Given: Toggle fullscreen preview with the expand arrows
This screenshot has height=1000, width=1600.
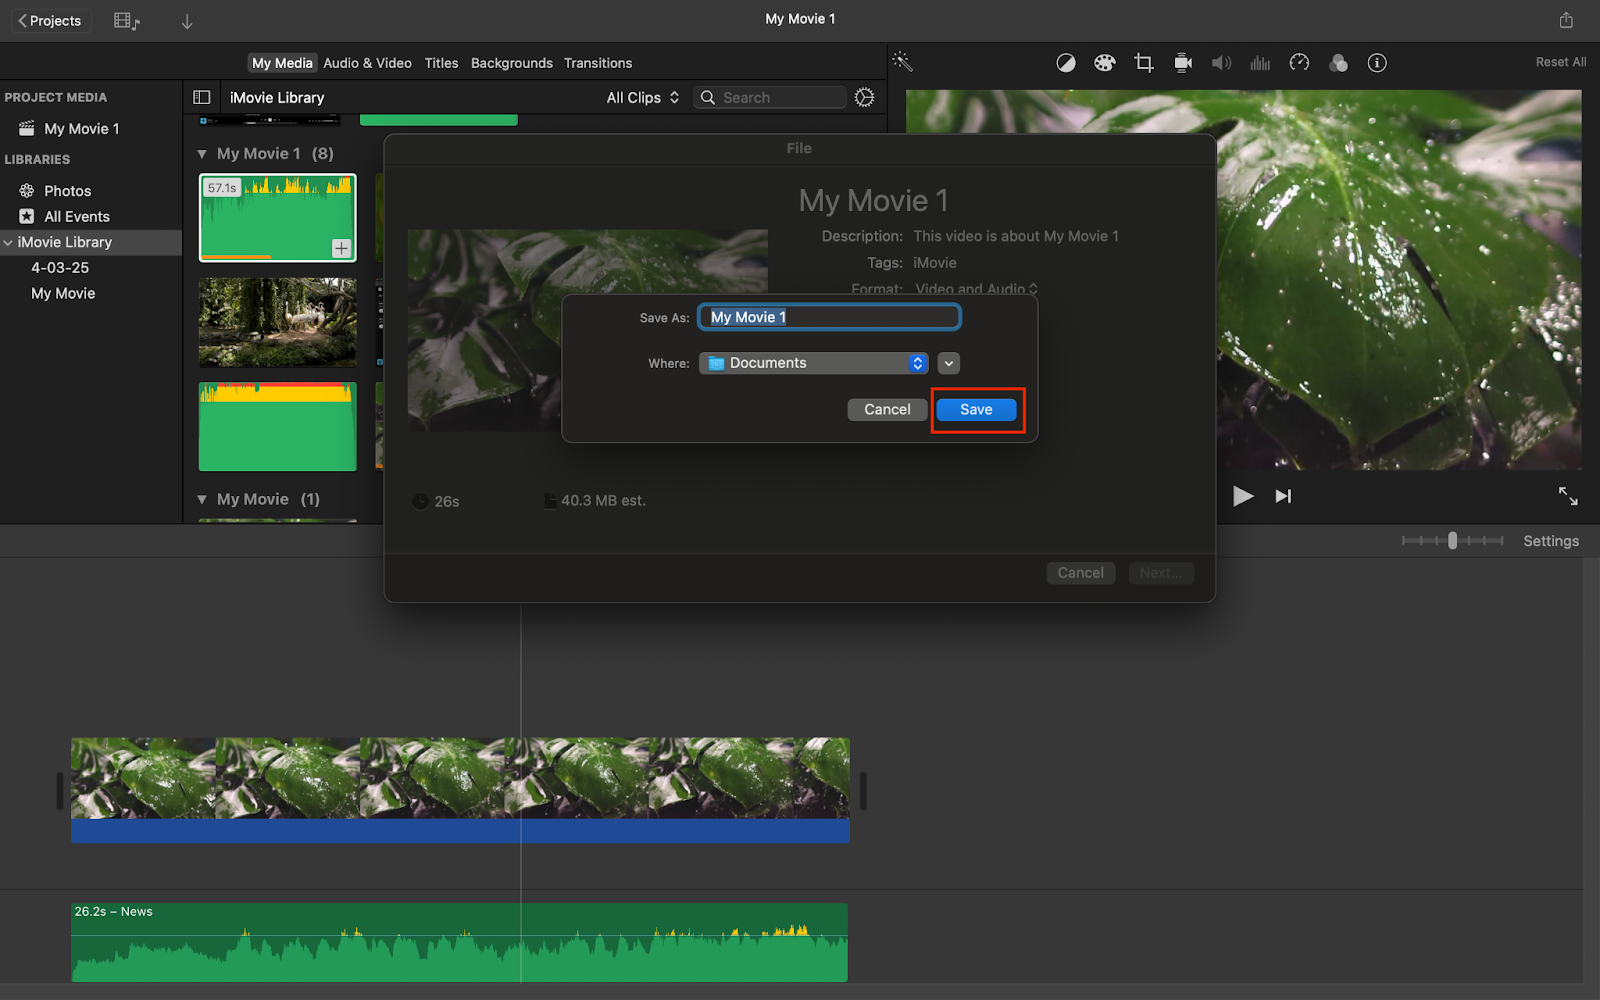Looking at the screenshot, I should [x=1567, y=496].
